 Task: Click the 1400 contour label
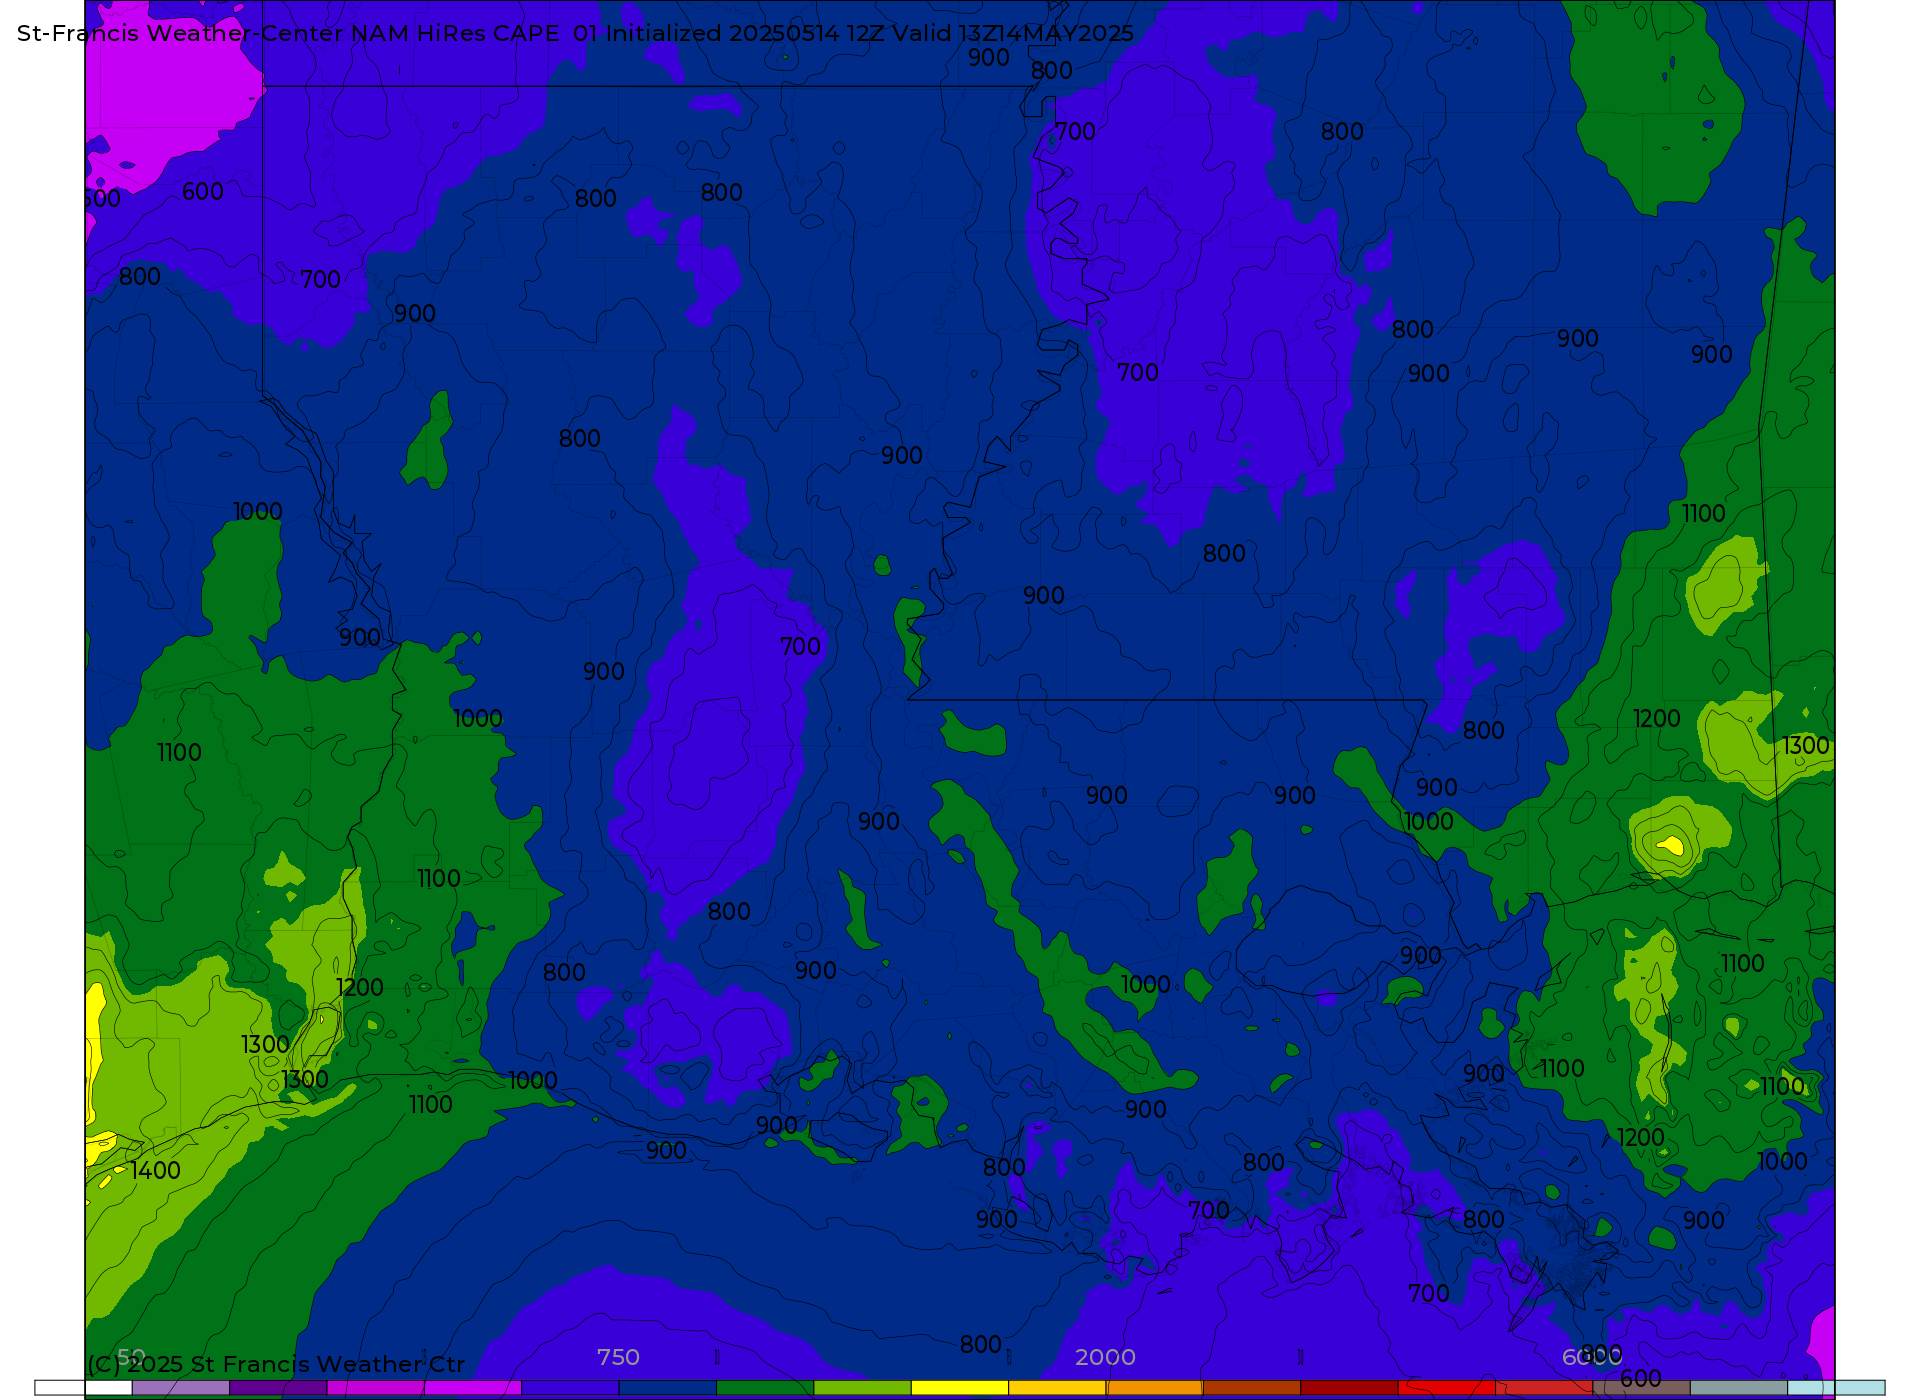(x=156, y=1170)
